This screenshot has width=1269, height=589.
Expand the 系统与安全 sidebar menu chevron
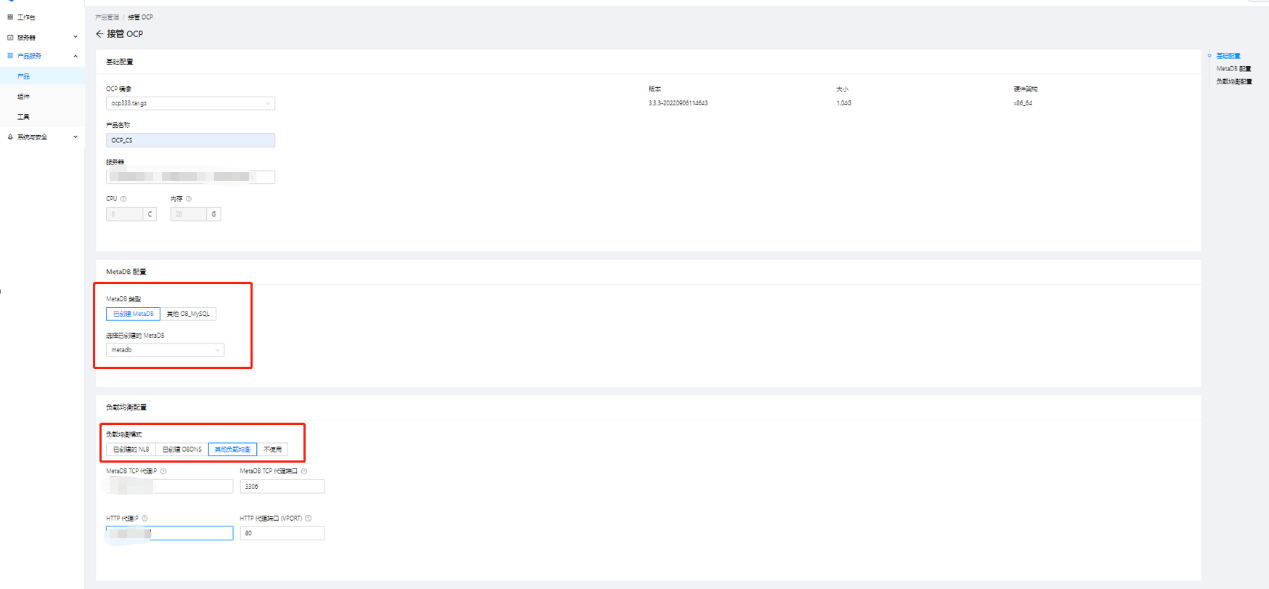click(x=76, y=137)
